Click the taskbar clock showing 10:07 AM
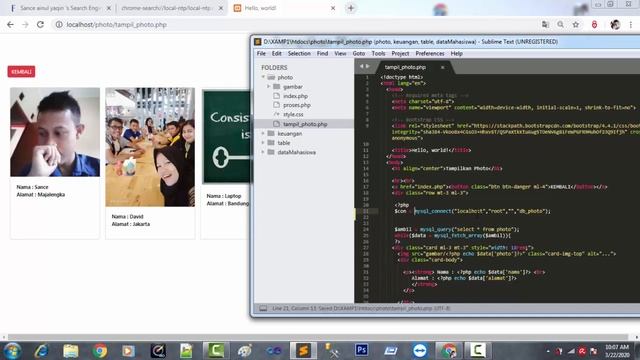 click(617, 351)
